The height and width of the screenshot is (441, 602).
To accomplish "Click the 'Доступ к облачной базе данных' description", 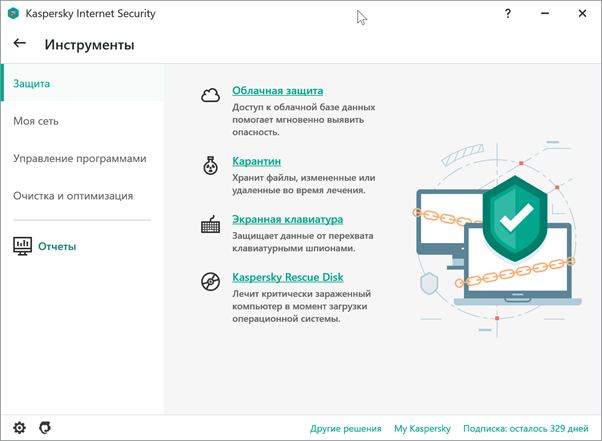I will coord(304,119).
